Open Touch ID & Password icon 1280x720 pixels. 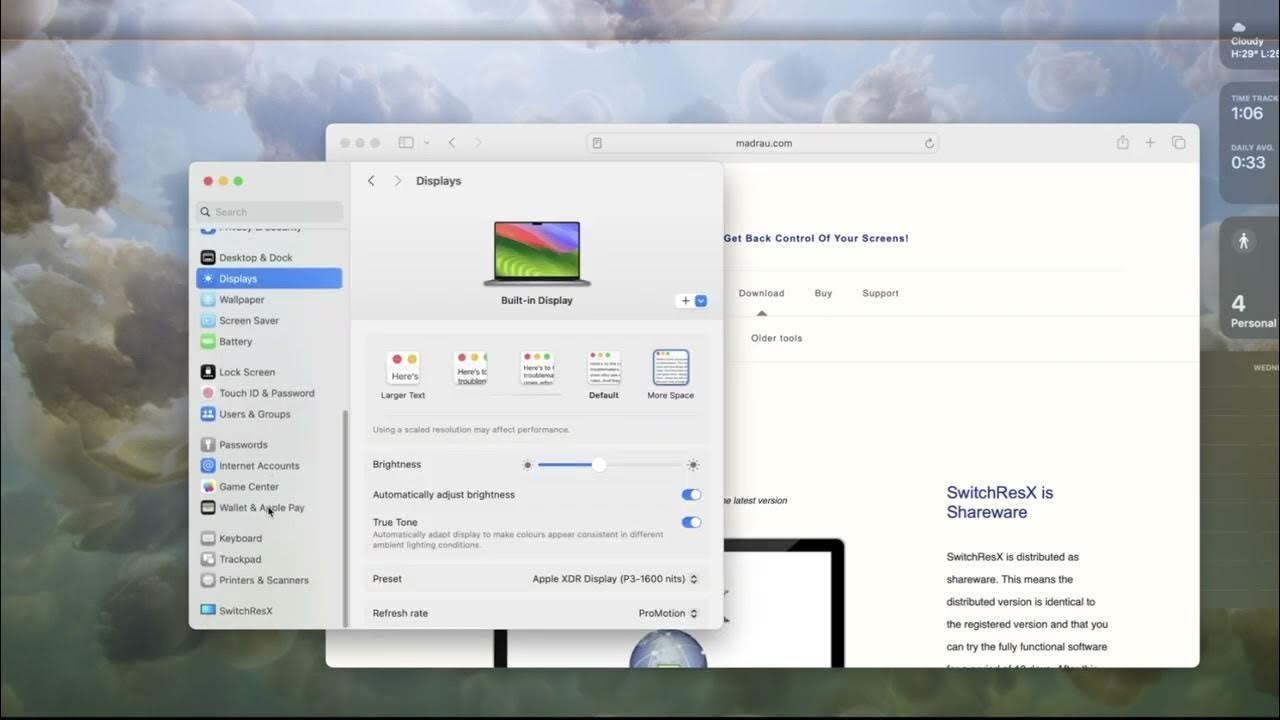click(x=208, y=393)
